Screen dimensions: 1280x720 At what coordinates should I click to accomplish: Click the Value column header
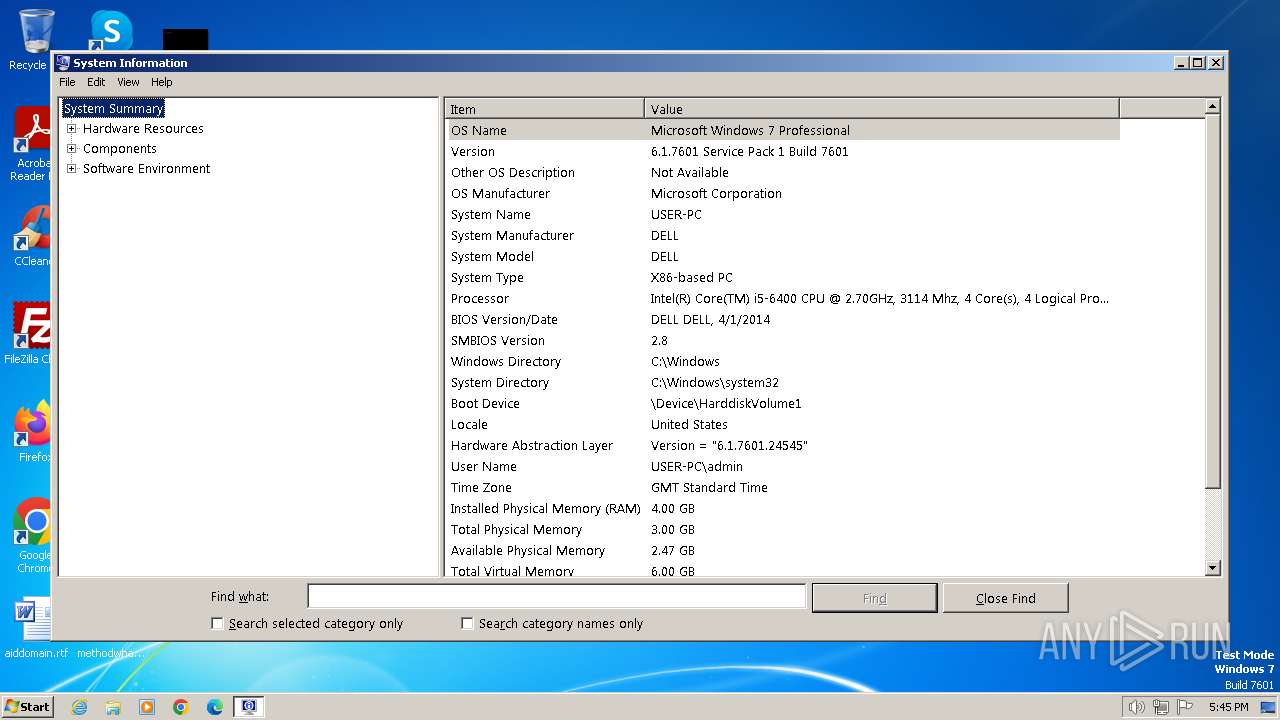[882, 109]
